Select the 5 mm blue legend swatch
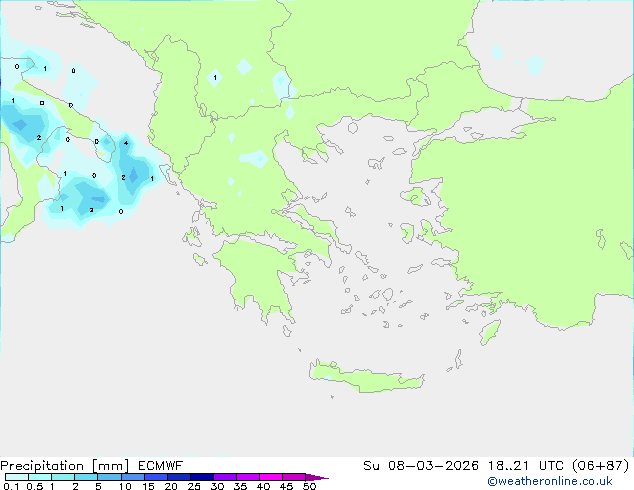The width and height of the screenshot is (634, 490). point(109,477)
